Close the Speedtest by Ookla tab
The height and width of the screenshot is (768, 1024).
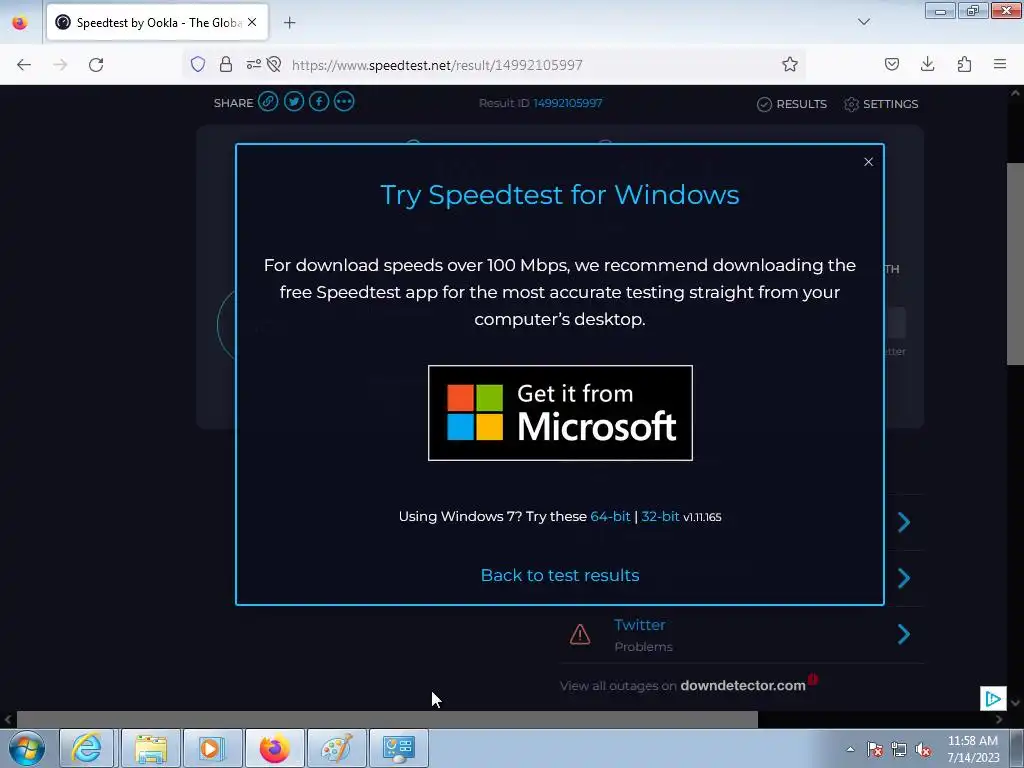(x=252, y=22)
